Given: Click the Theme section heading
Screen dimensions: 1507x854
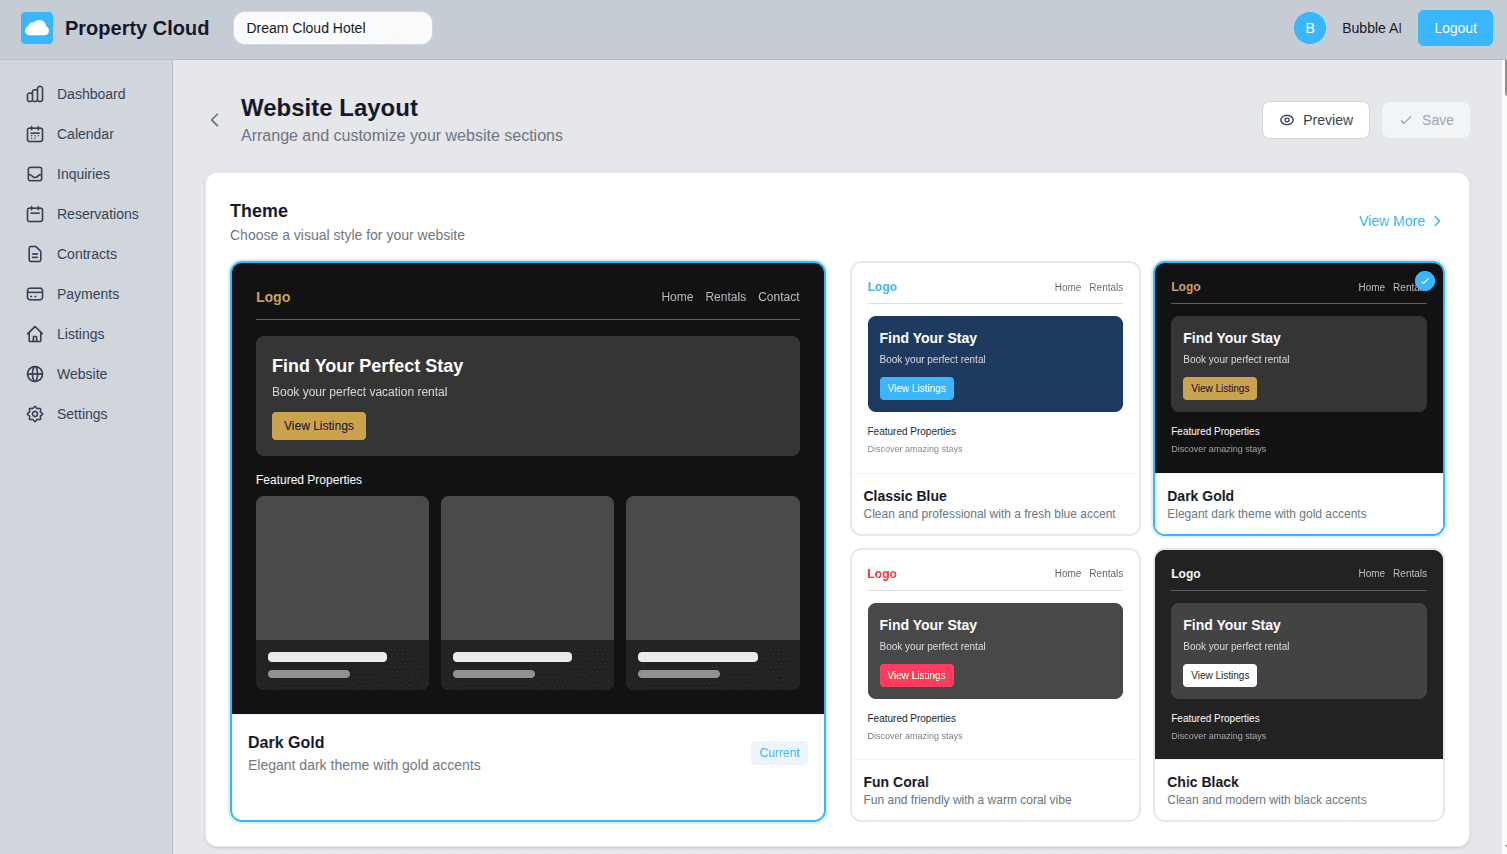Looking at the screenshot, I should pos(259,211).
